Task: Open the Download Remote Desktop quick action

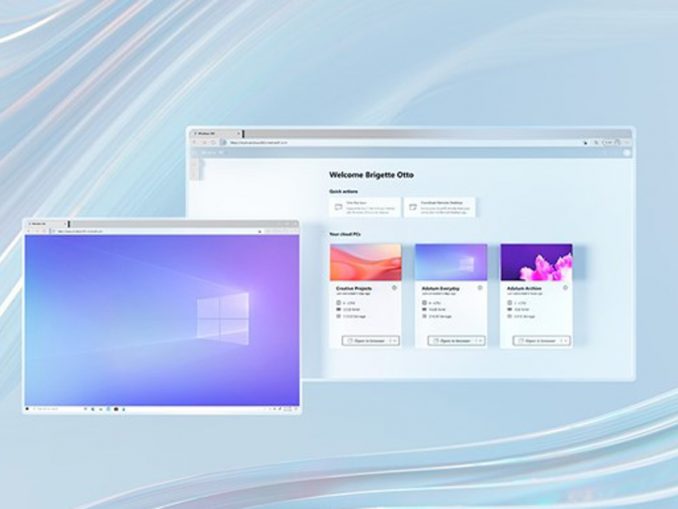Action: pyautogui.click(x=440, y=207)
